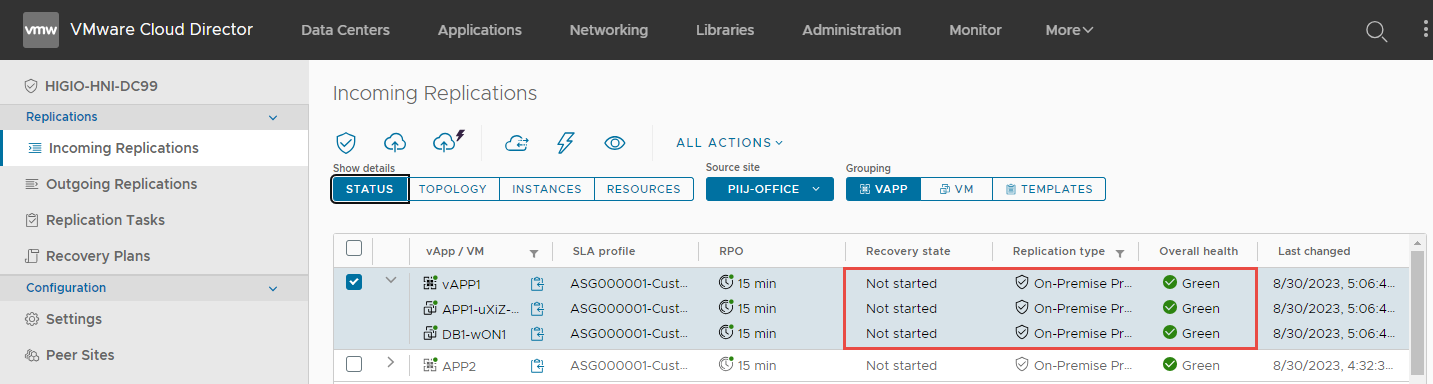Click the vApp / VM column filter icon

534,253
